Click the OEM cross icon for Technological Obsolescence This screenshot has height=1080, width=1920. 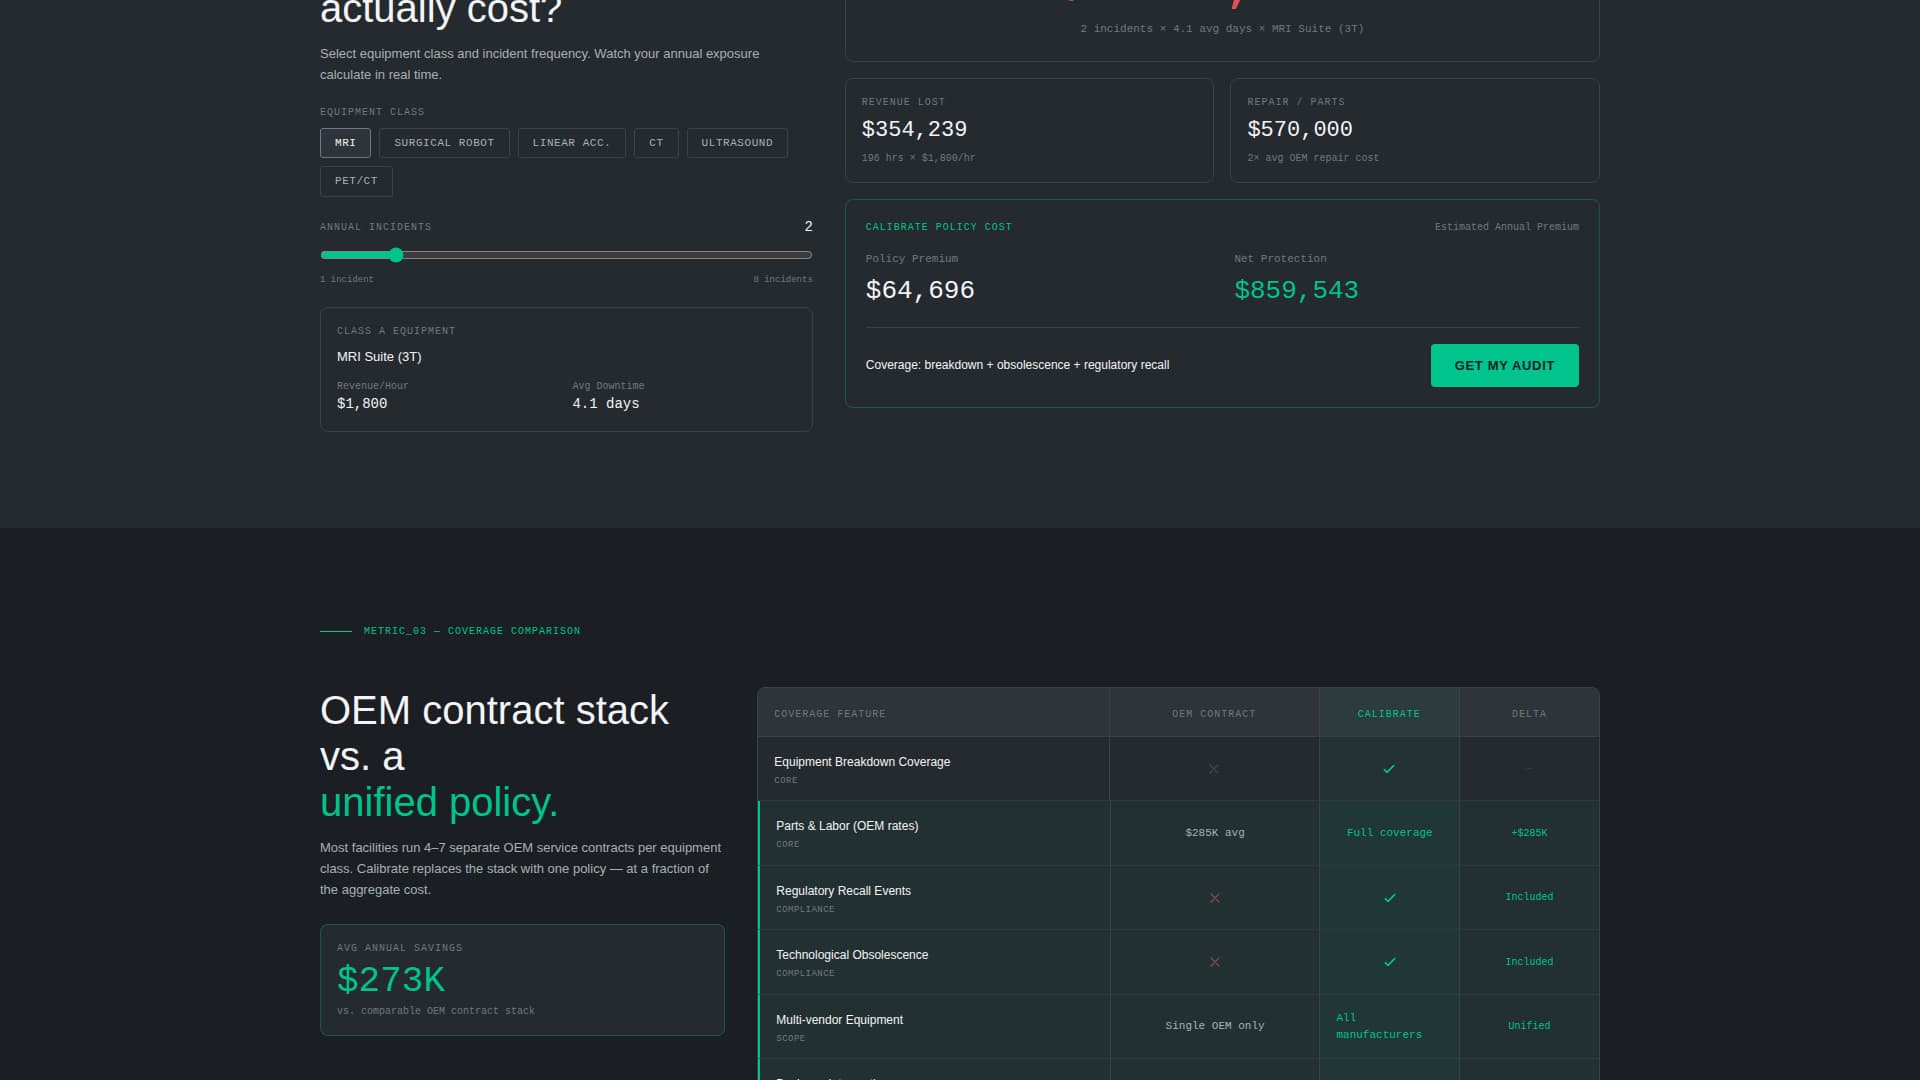pyautogui.click(x=1214, y=962)
